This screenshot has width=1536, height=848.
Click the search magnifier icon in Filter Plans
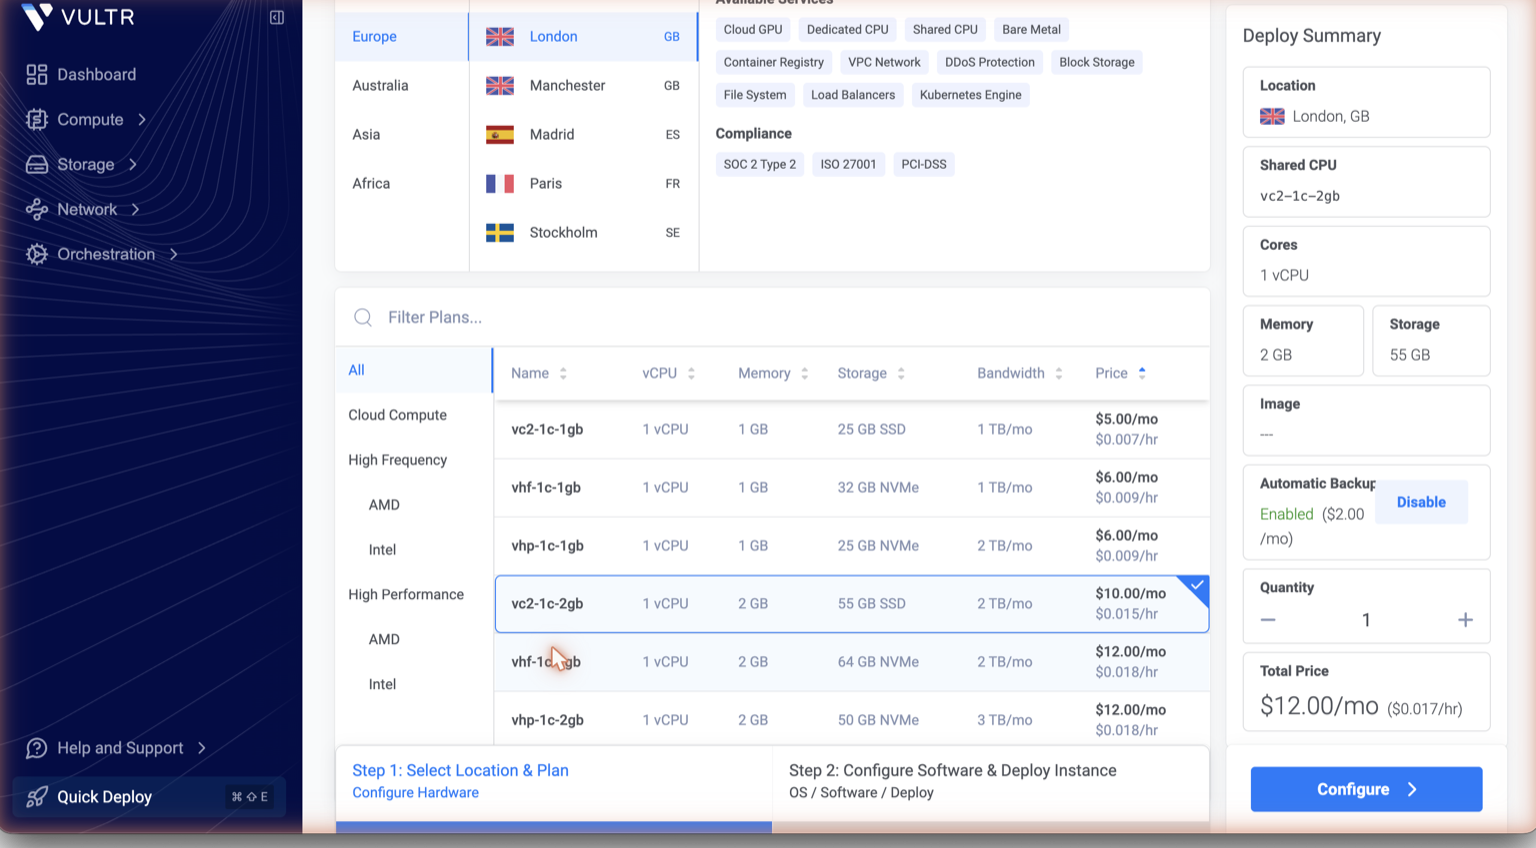pos(363,317)
